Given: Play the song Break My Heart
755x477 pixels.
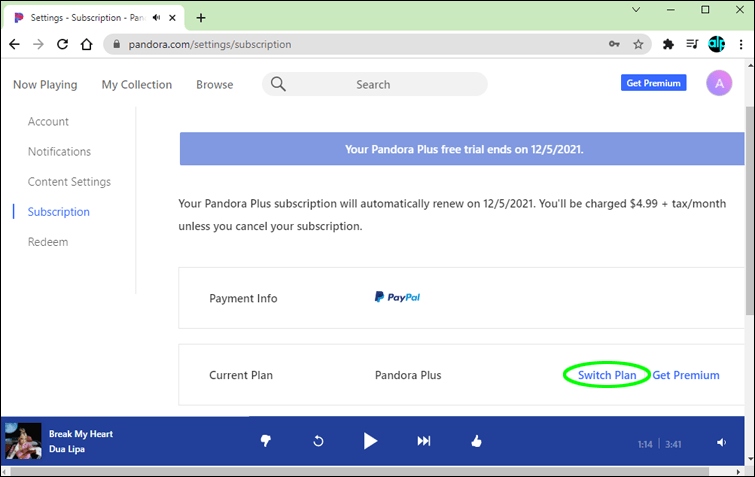Looking at the screenshot, I should coord(370,440).
